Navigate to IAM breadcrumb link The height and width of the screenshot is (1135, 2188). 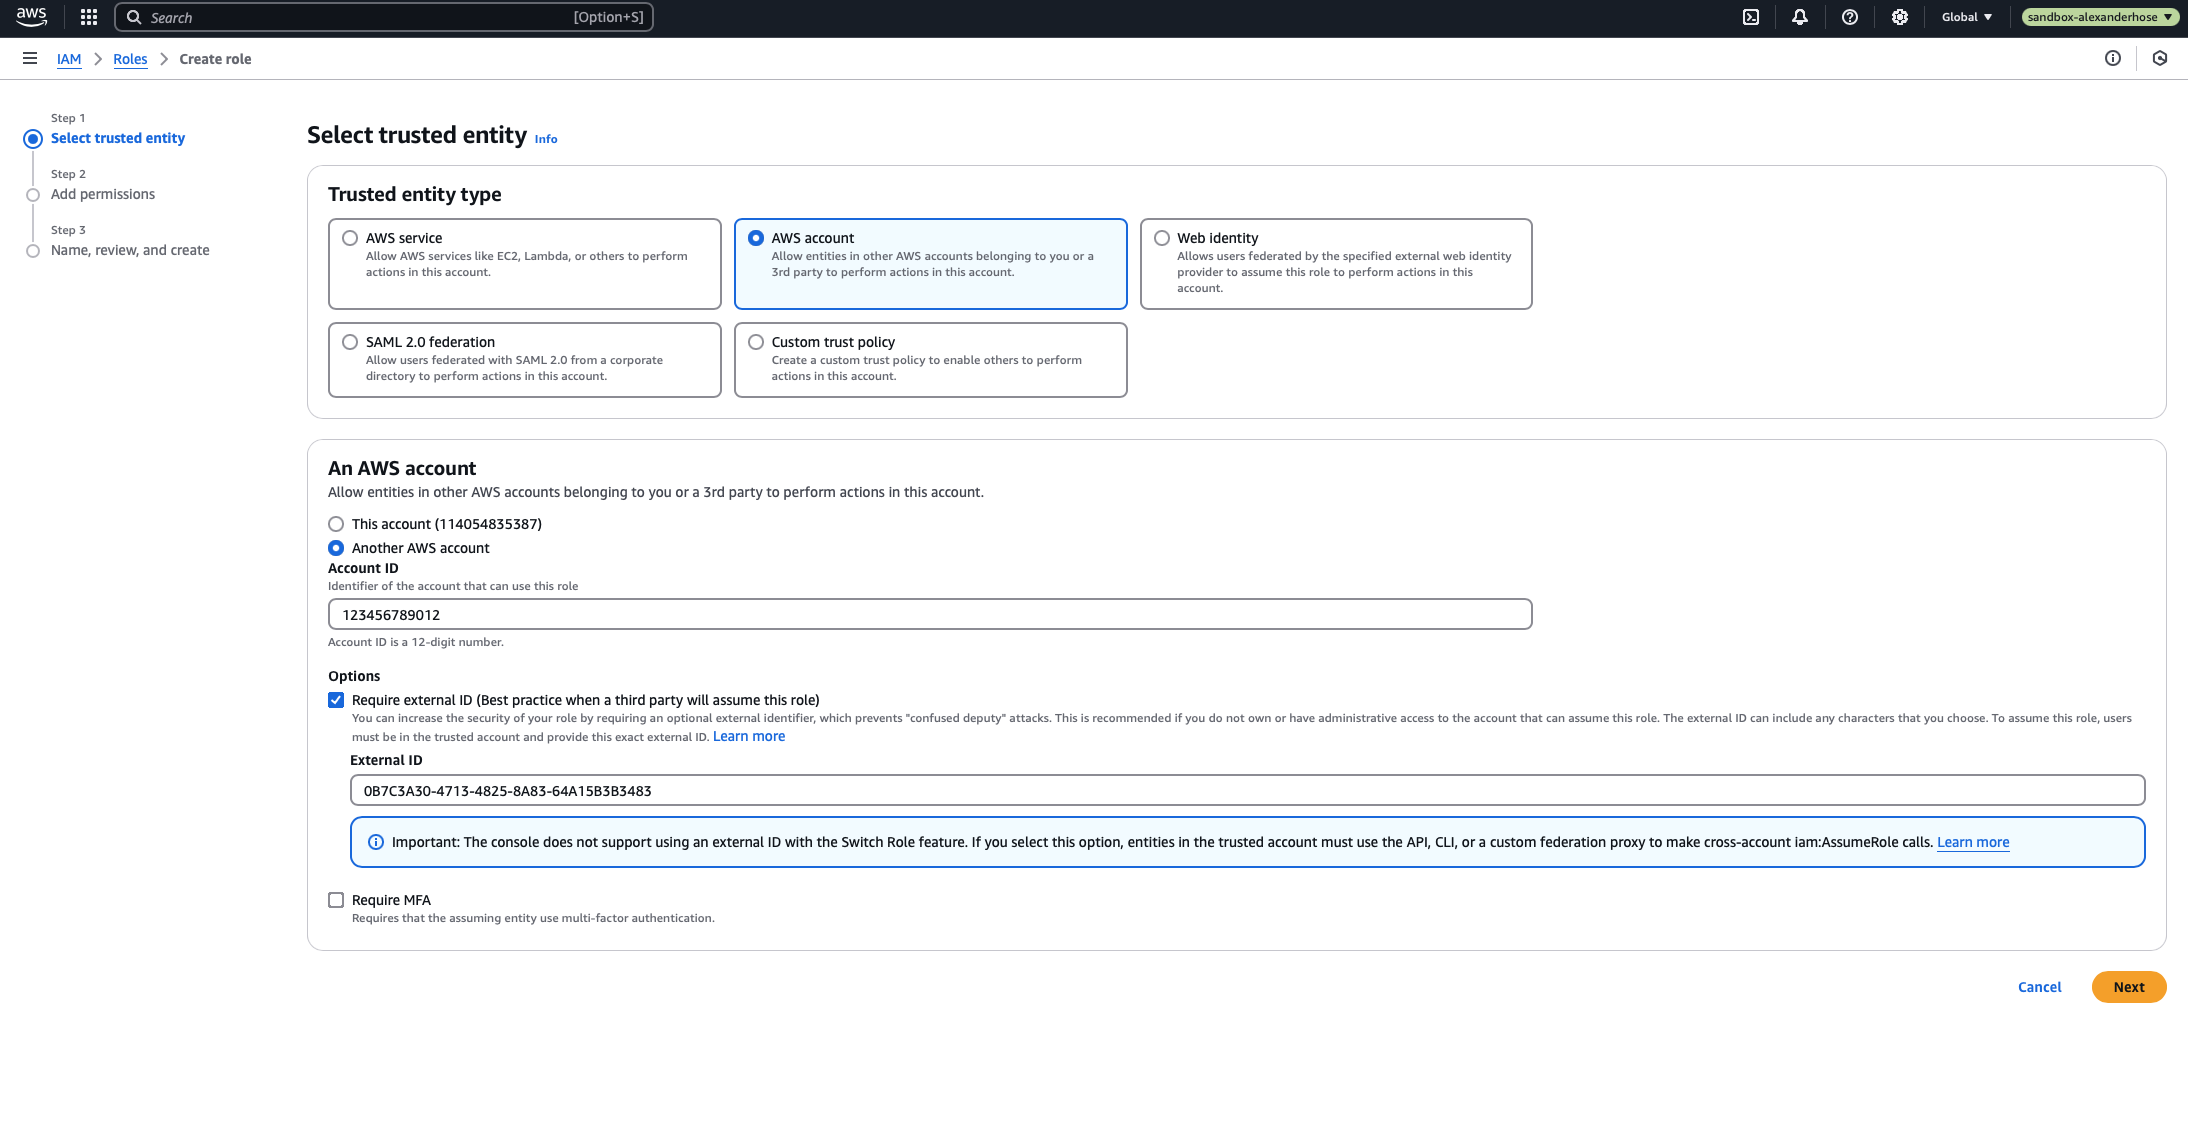(x=68, y=59)
